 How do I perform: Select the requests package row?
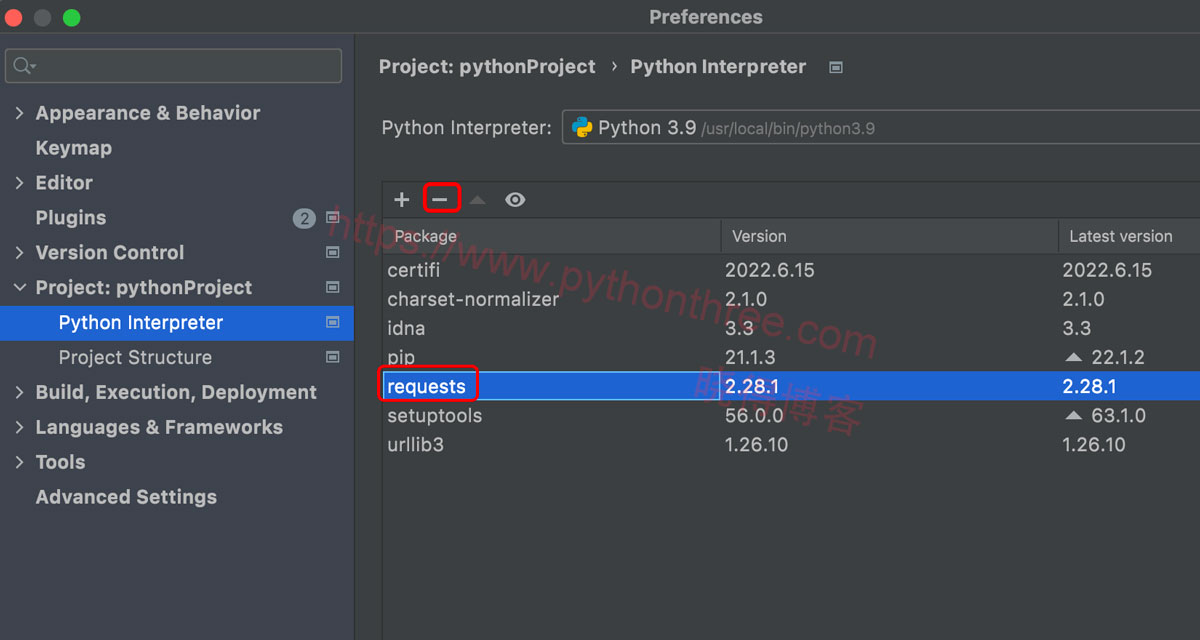pos(791,386)
